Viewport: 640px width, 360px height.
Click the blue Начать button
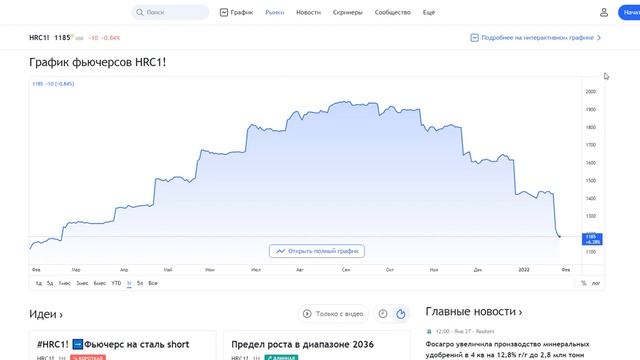coord(629,12)
